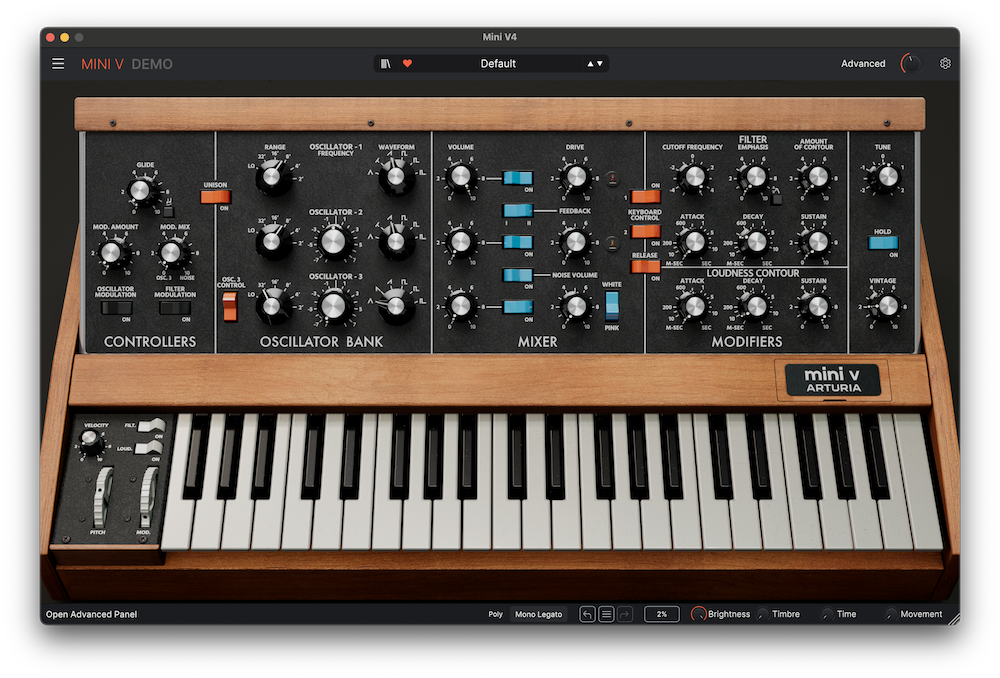1000x678 pixels.
Task: Select the next preset with down arrow
Action: click(600, 64)
